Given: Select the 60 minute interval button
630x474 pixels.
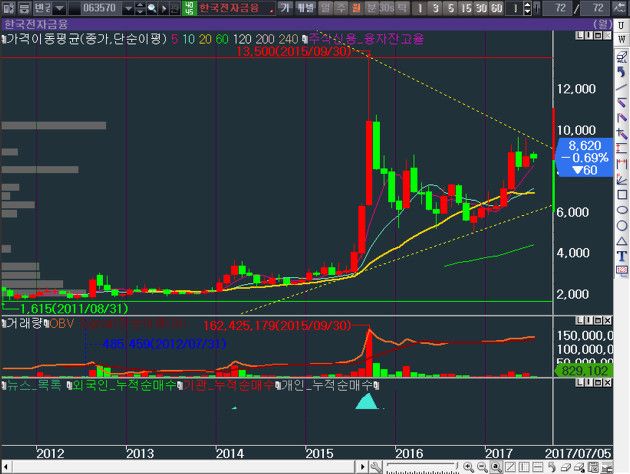Looking at the screenshot, I should tap(497, 8).
